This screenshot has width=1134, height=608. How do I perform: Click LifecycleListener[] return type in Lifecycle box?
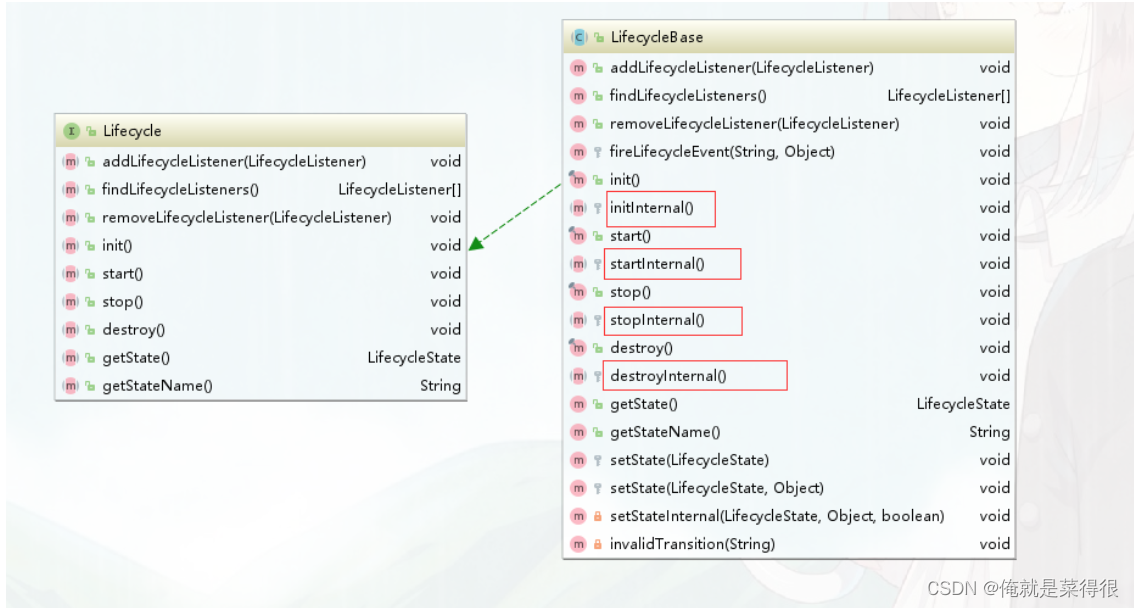point(400,189)
